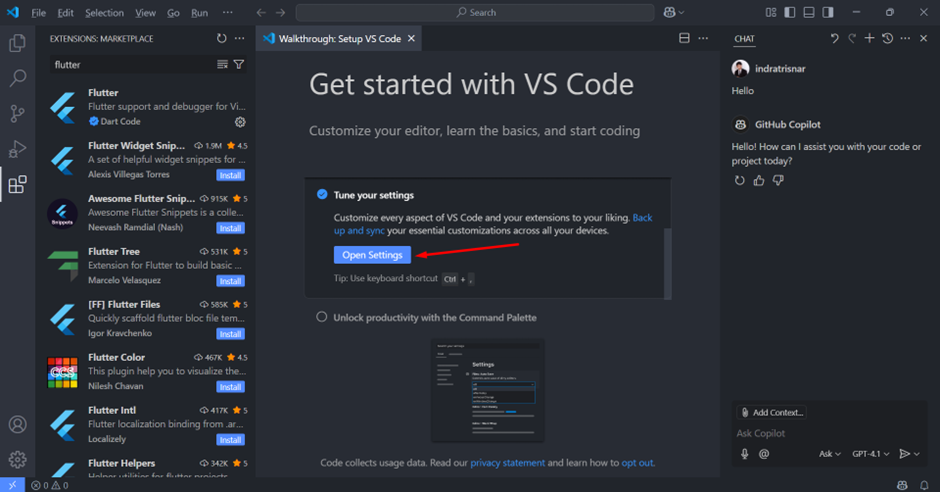Retry the Copilot response

pos(740,180)
